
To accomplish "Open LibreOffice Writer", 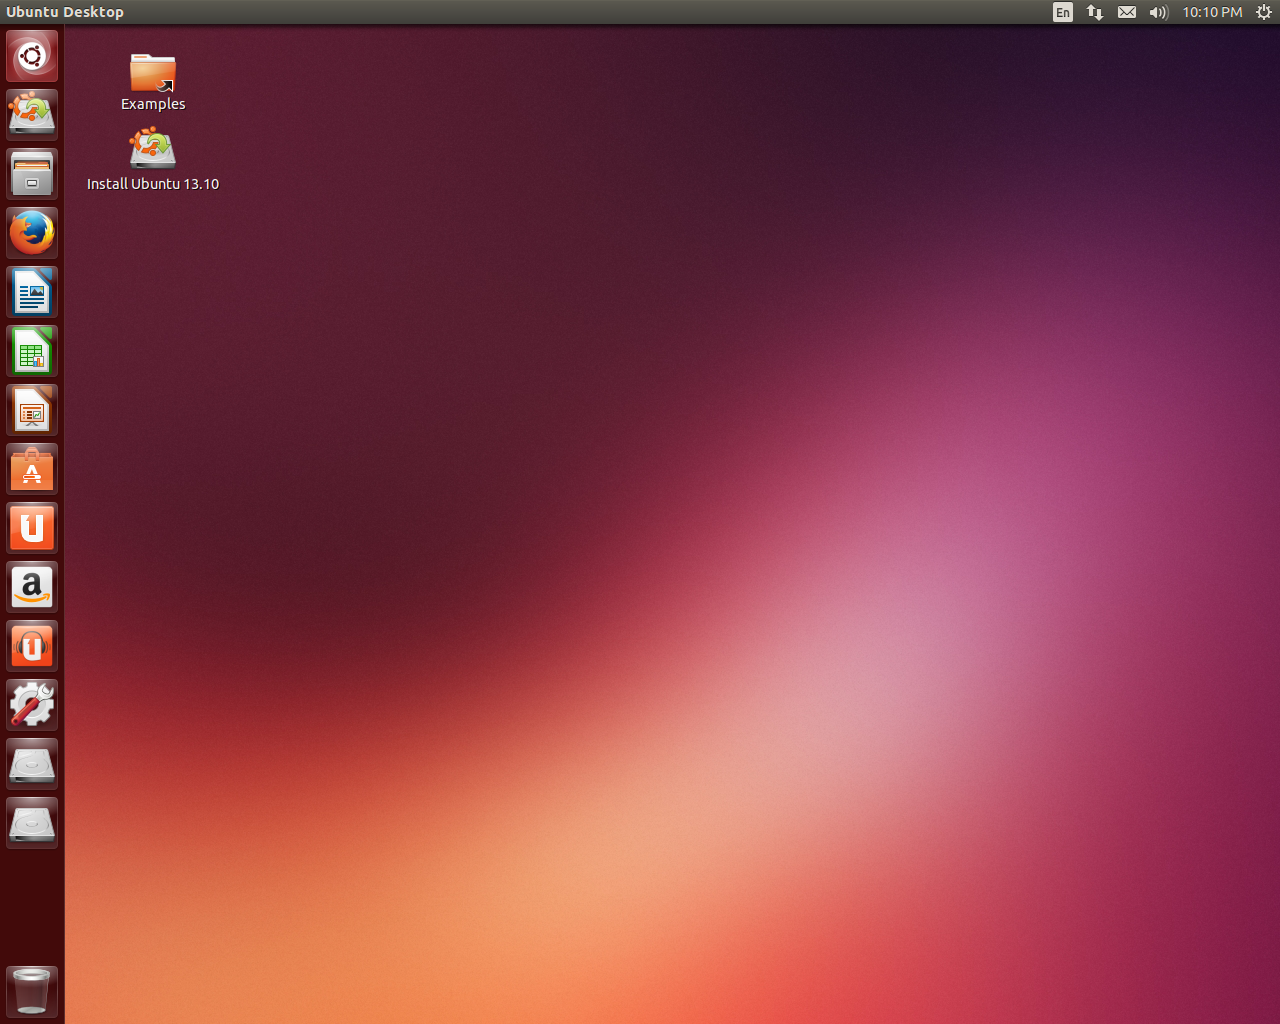I will (32, 292).
